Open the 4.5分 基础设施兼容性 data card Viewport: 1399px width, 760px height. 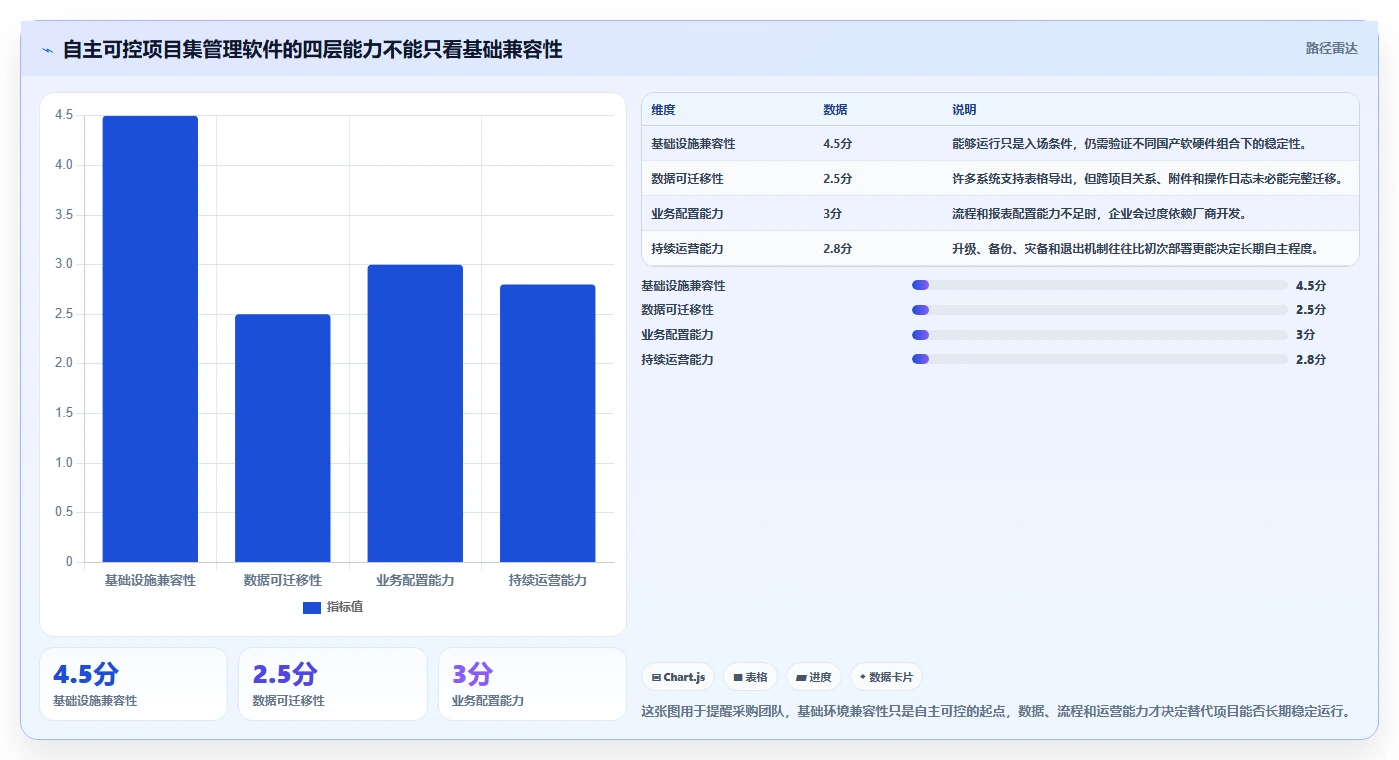(134, 684)
